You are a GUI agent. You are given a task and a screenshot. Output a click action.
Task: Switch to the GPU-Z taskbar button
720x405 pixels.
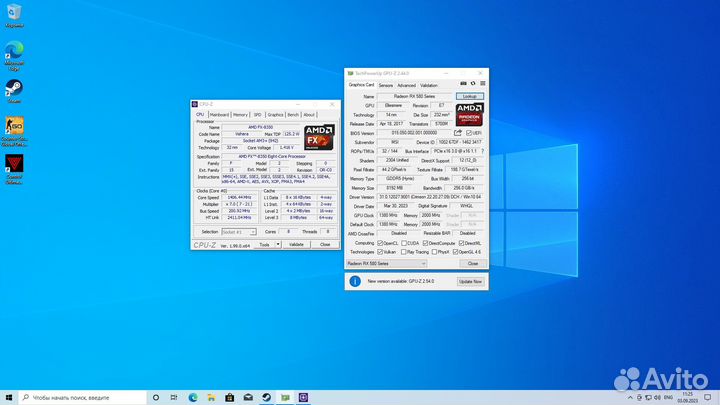(285, 397)
